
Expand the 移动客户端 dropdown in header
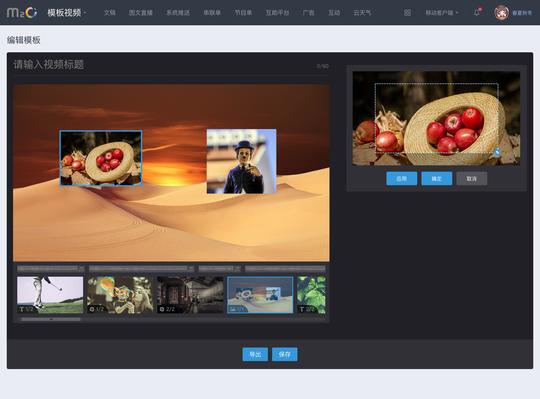(x=442, y=13)
